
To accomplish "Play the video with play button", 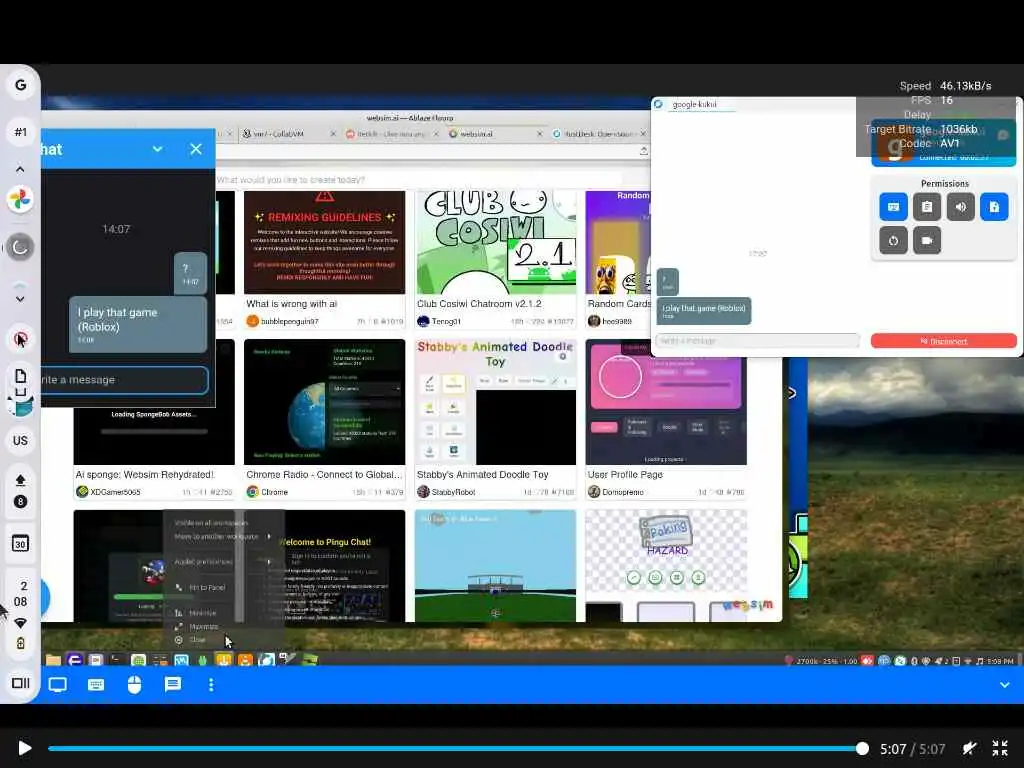I will (25, 748).
